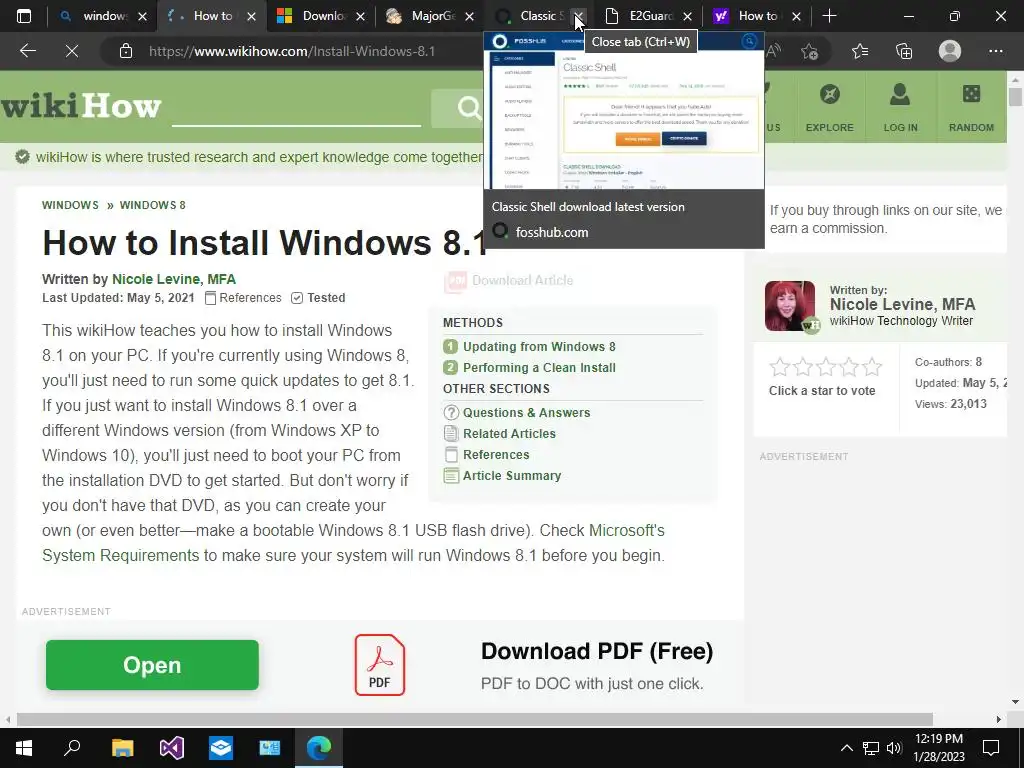Click the browser back arrow
1024x768 pixels.
coord(27,51)
